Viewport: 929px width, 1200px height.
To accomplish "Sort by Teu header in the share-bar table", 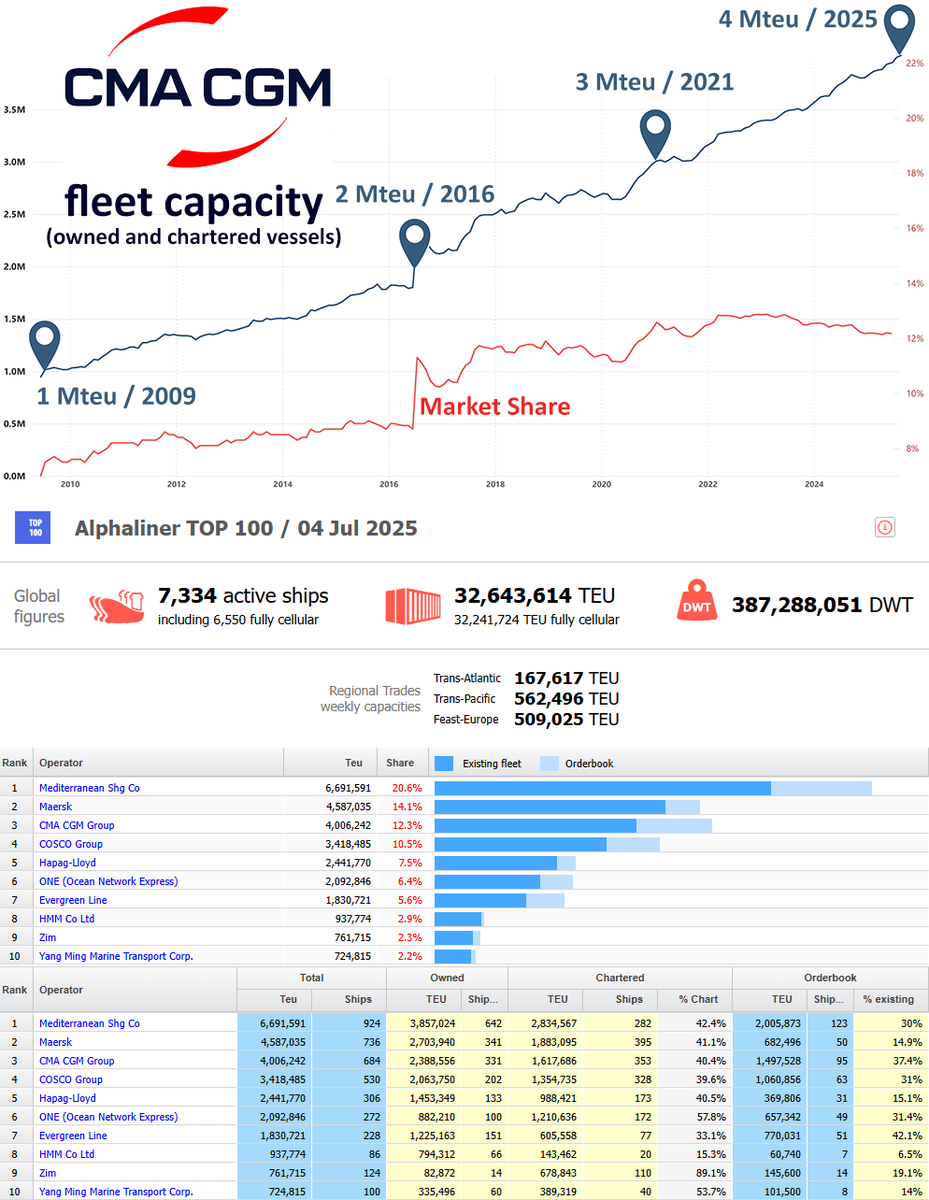I will tap(330, 763).
